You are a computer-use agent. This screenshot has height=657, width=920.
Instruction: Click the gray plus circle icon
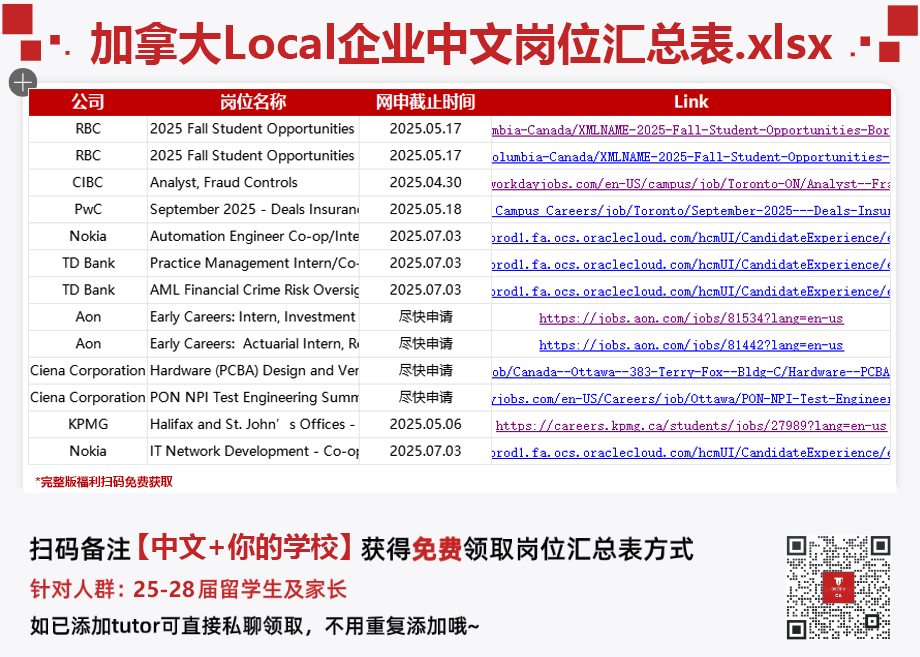pyautogui.click(x=23, y=82)
